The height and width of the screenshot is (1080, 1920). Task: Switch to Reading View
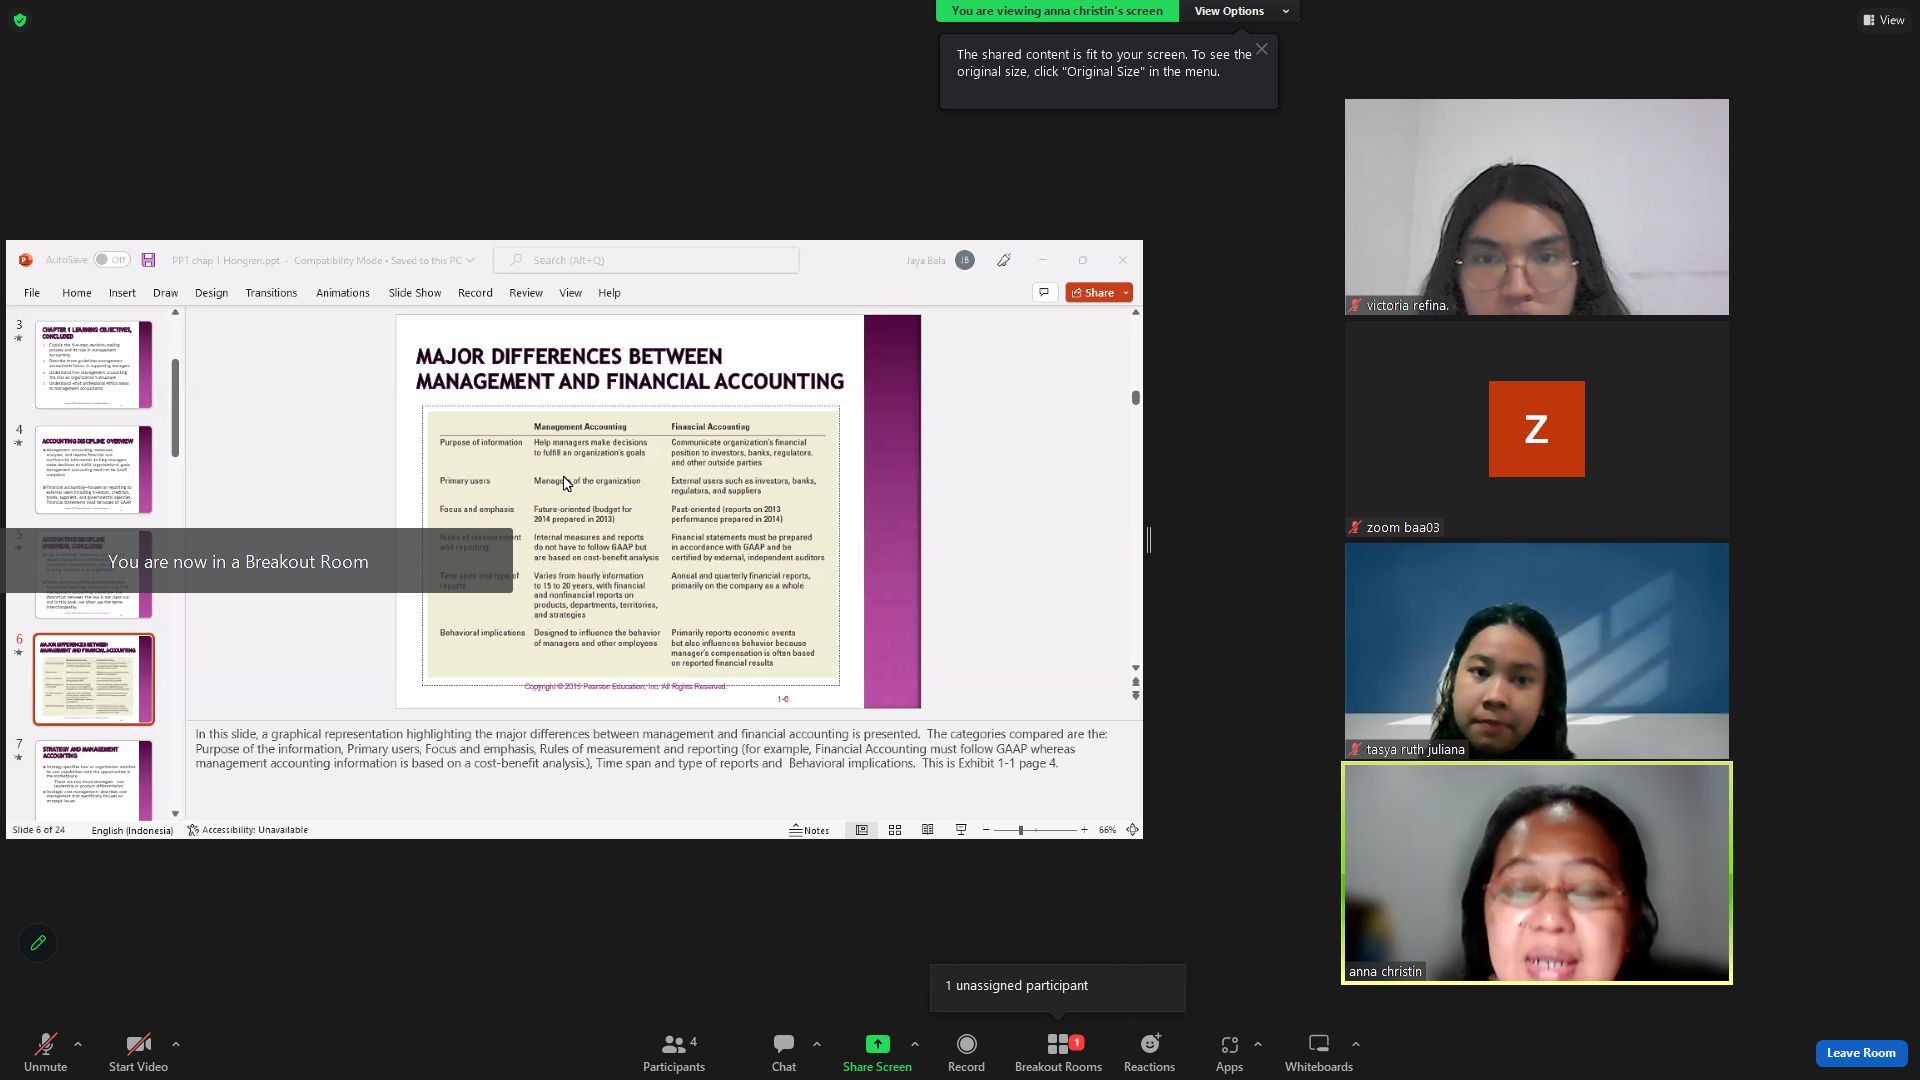pos(928,830)
